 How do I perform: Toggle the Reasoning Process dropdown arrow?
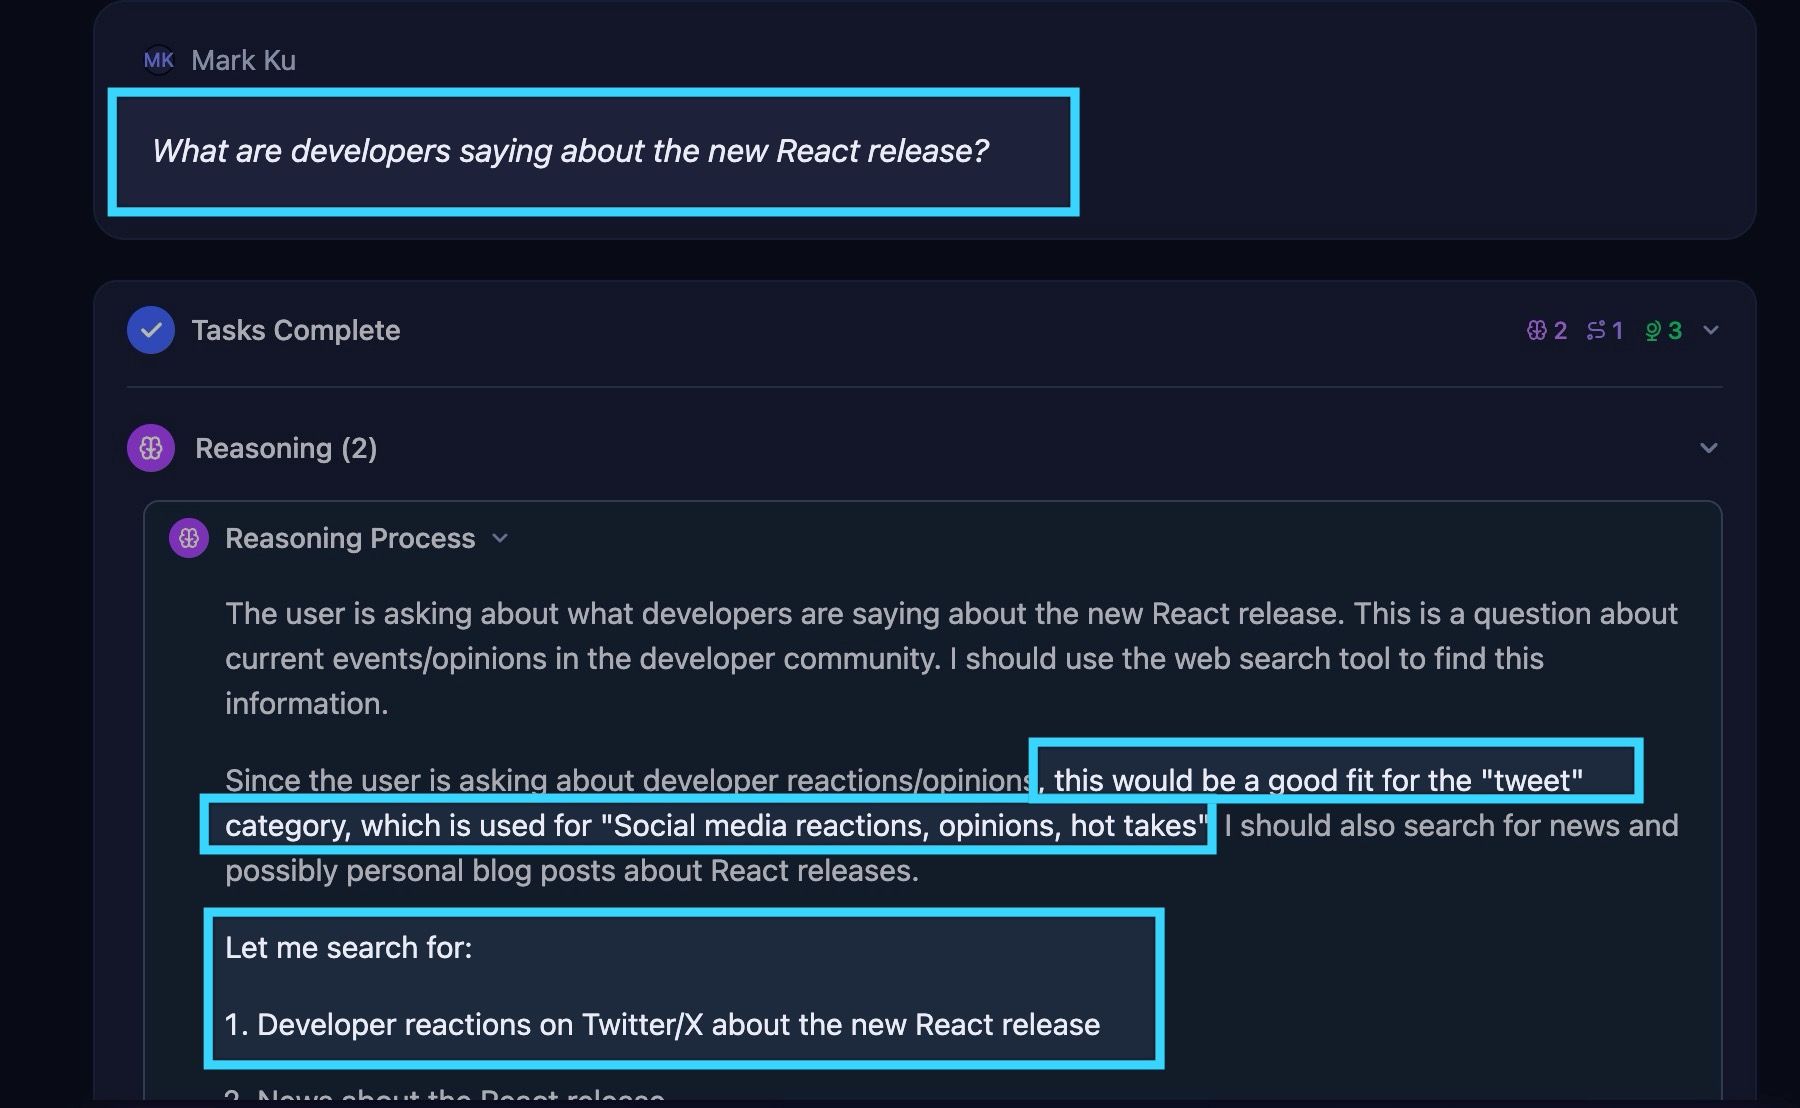point(500,538)
